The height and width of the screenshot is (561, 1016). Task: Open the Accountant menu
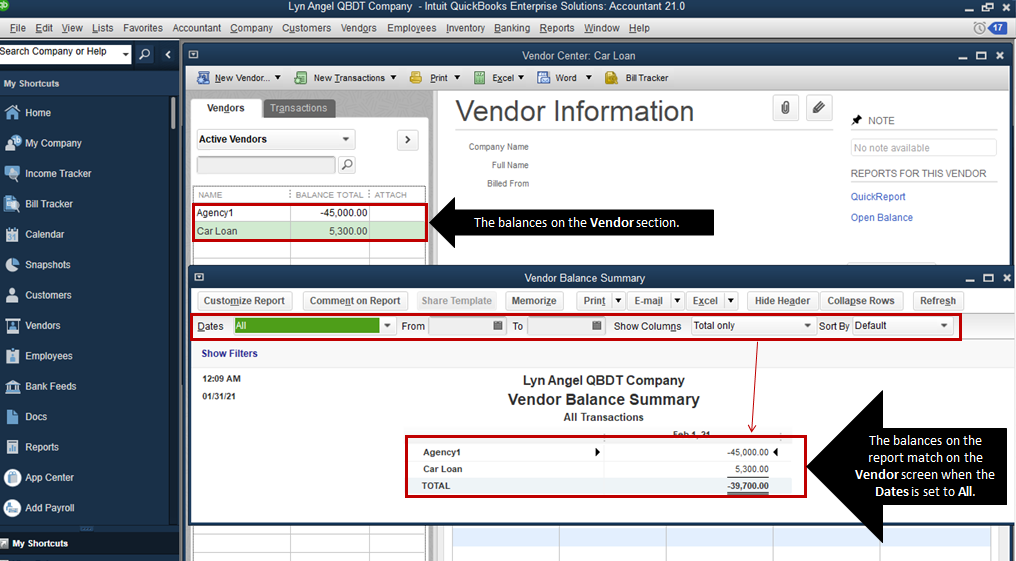[196, 28]
